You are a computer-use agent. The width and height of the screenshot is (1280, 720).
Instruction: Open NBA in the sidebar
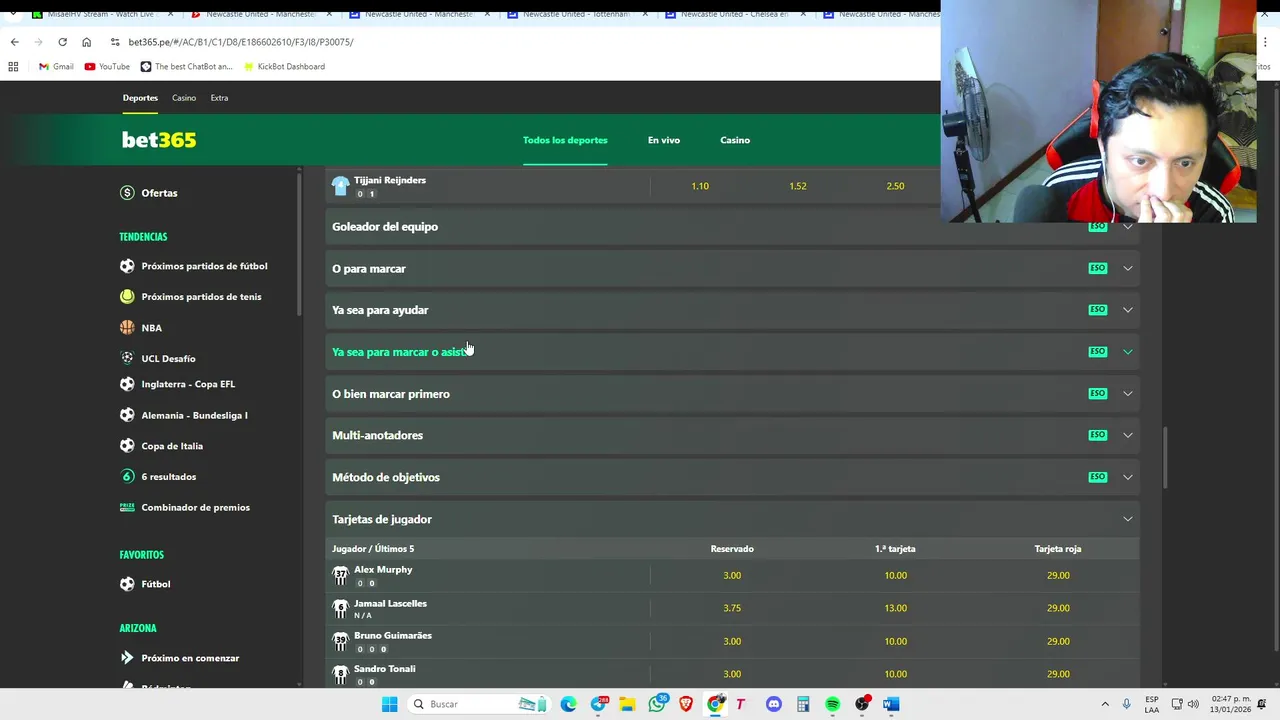coord(151,328)
